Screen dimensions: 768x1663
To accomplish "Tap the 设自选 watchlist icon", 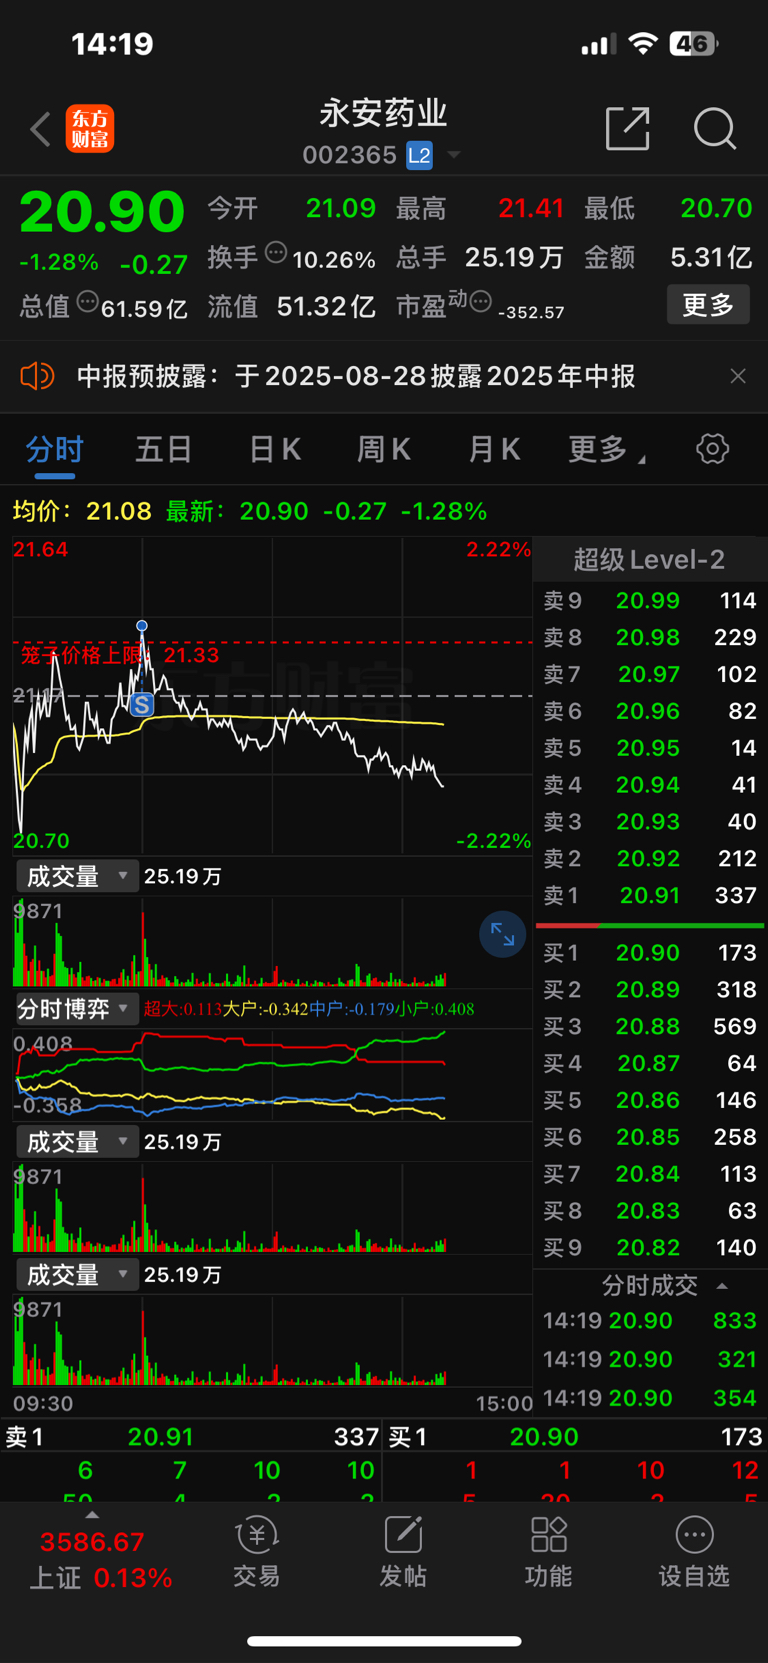I will [694, 1553].
